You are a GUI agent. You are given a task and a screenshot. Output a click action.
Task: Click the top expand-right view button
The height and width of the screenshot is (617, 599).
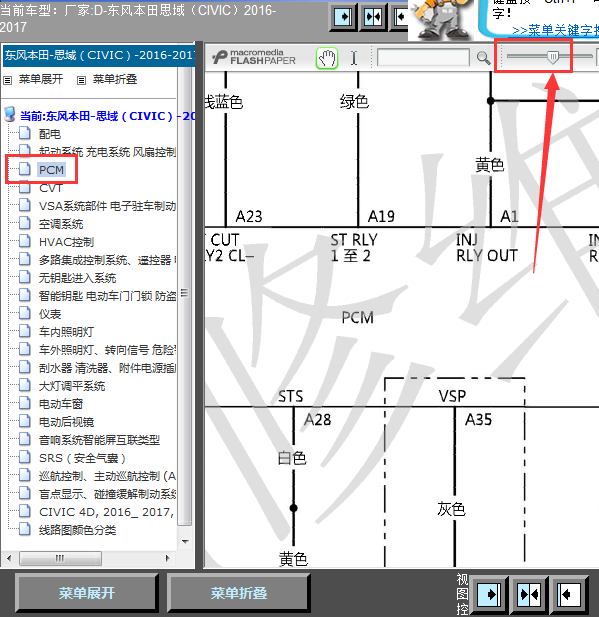[343, 17]
